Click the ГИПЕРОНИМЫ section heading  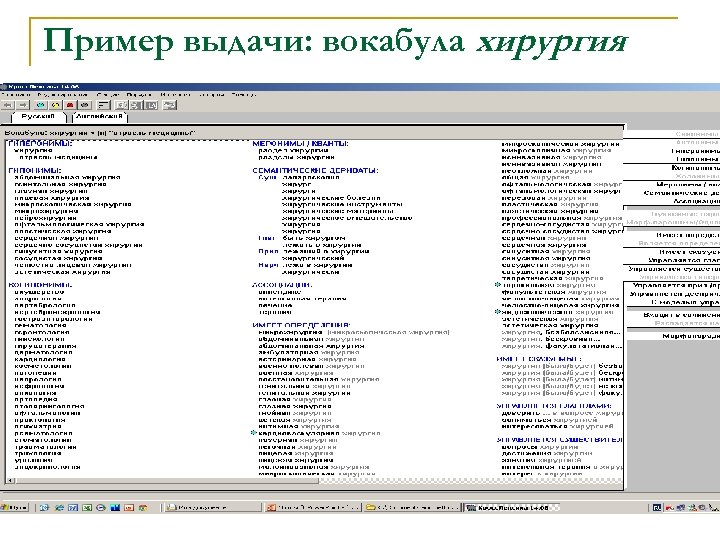40,143
